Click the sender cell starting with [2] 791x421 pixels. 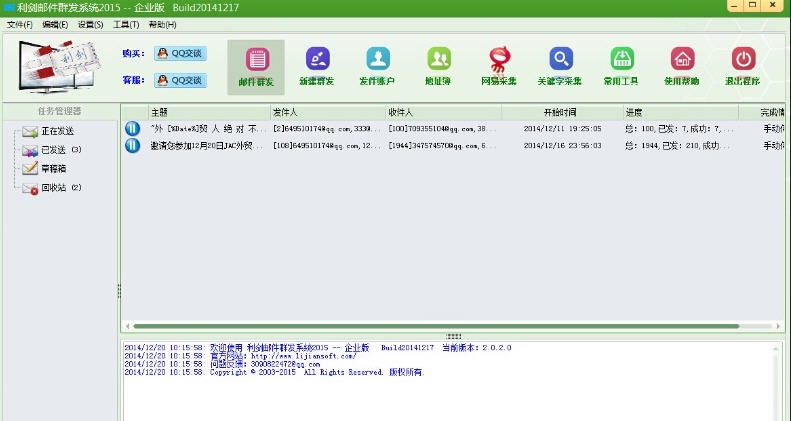[x=326, y=129]
